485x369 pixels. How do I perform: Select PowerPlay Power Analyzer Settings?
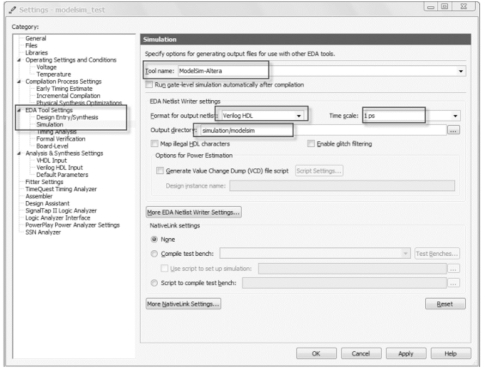(x=72, y=225)
